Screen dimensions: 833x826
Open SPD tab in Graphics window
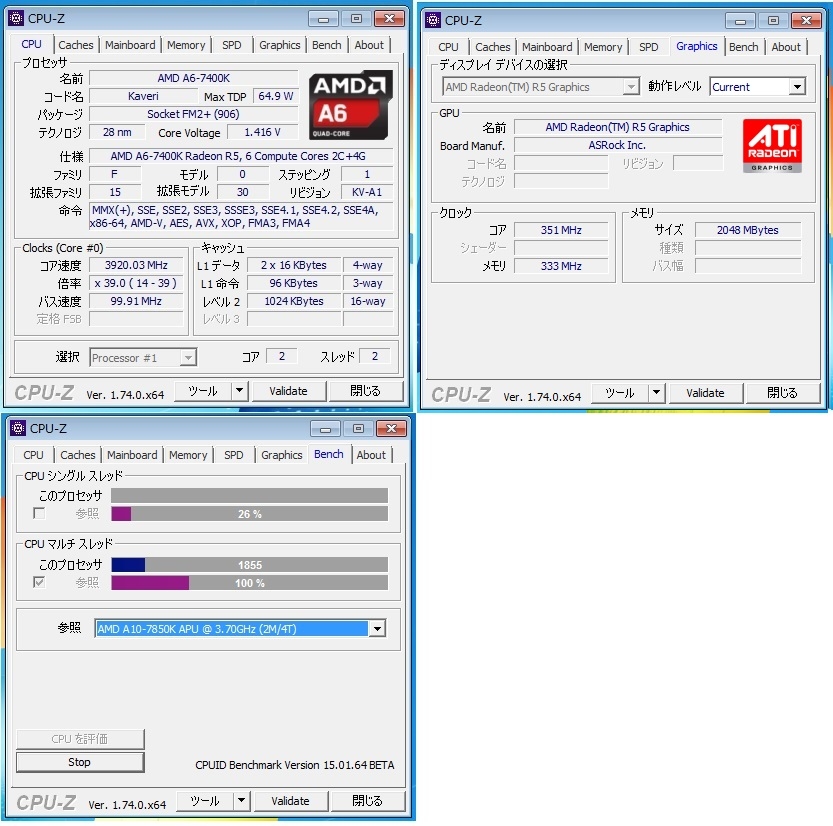649,47
